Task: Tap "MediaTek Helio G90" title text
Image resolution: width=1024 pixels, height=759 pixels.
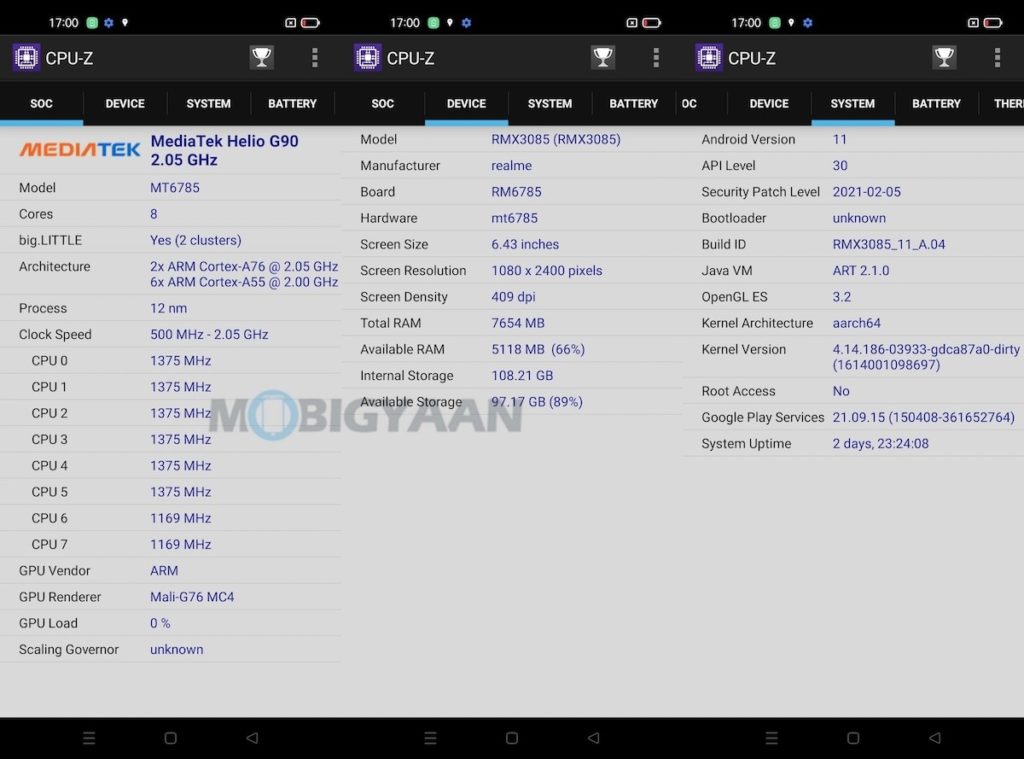Action: click(224, 141)
